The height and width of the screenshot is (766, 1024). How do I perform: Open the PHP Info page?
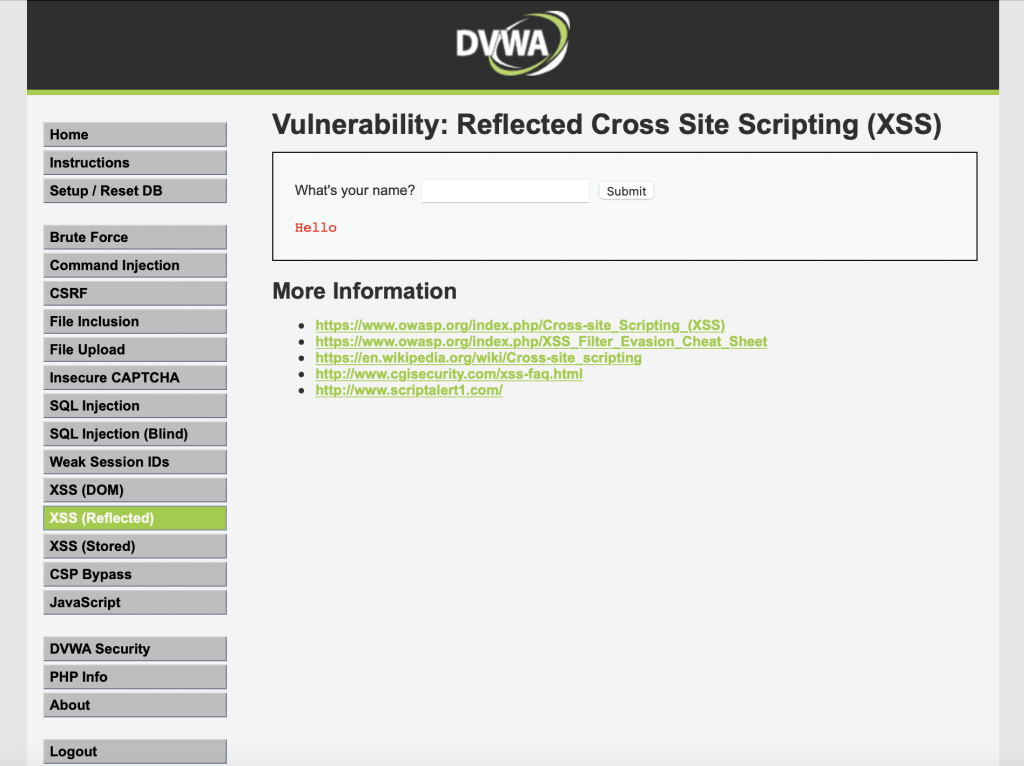point(135,677)
